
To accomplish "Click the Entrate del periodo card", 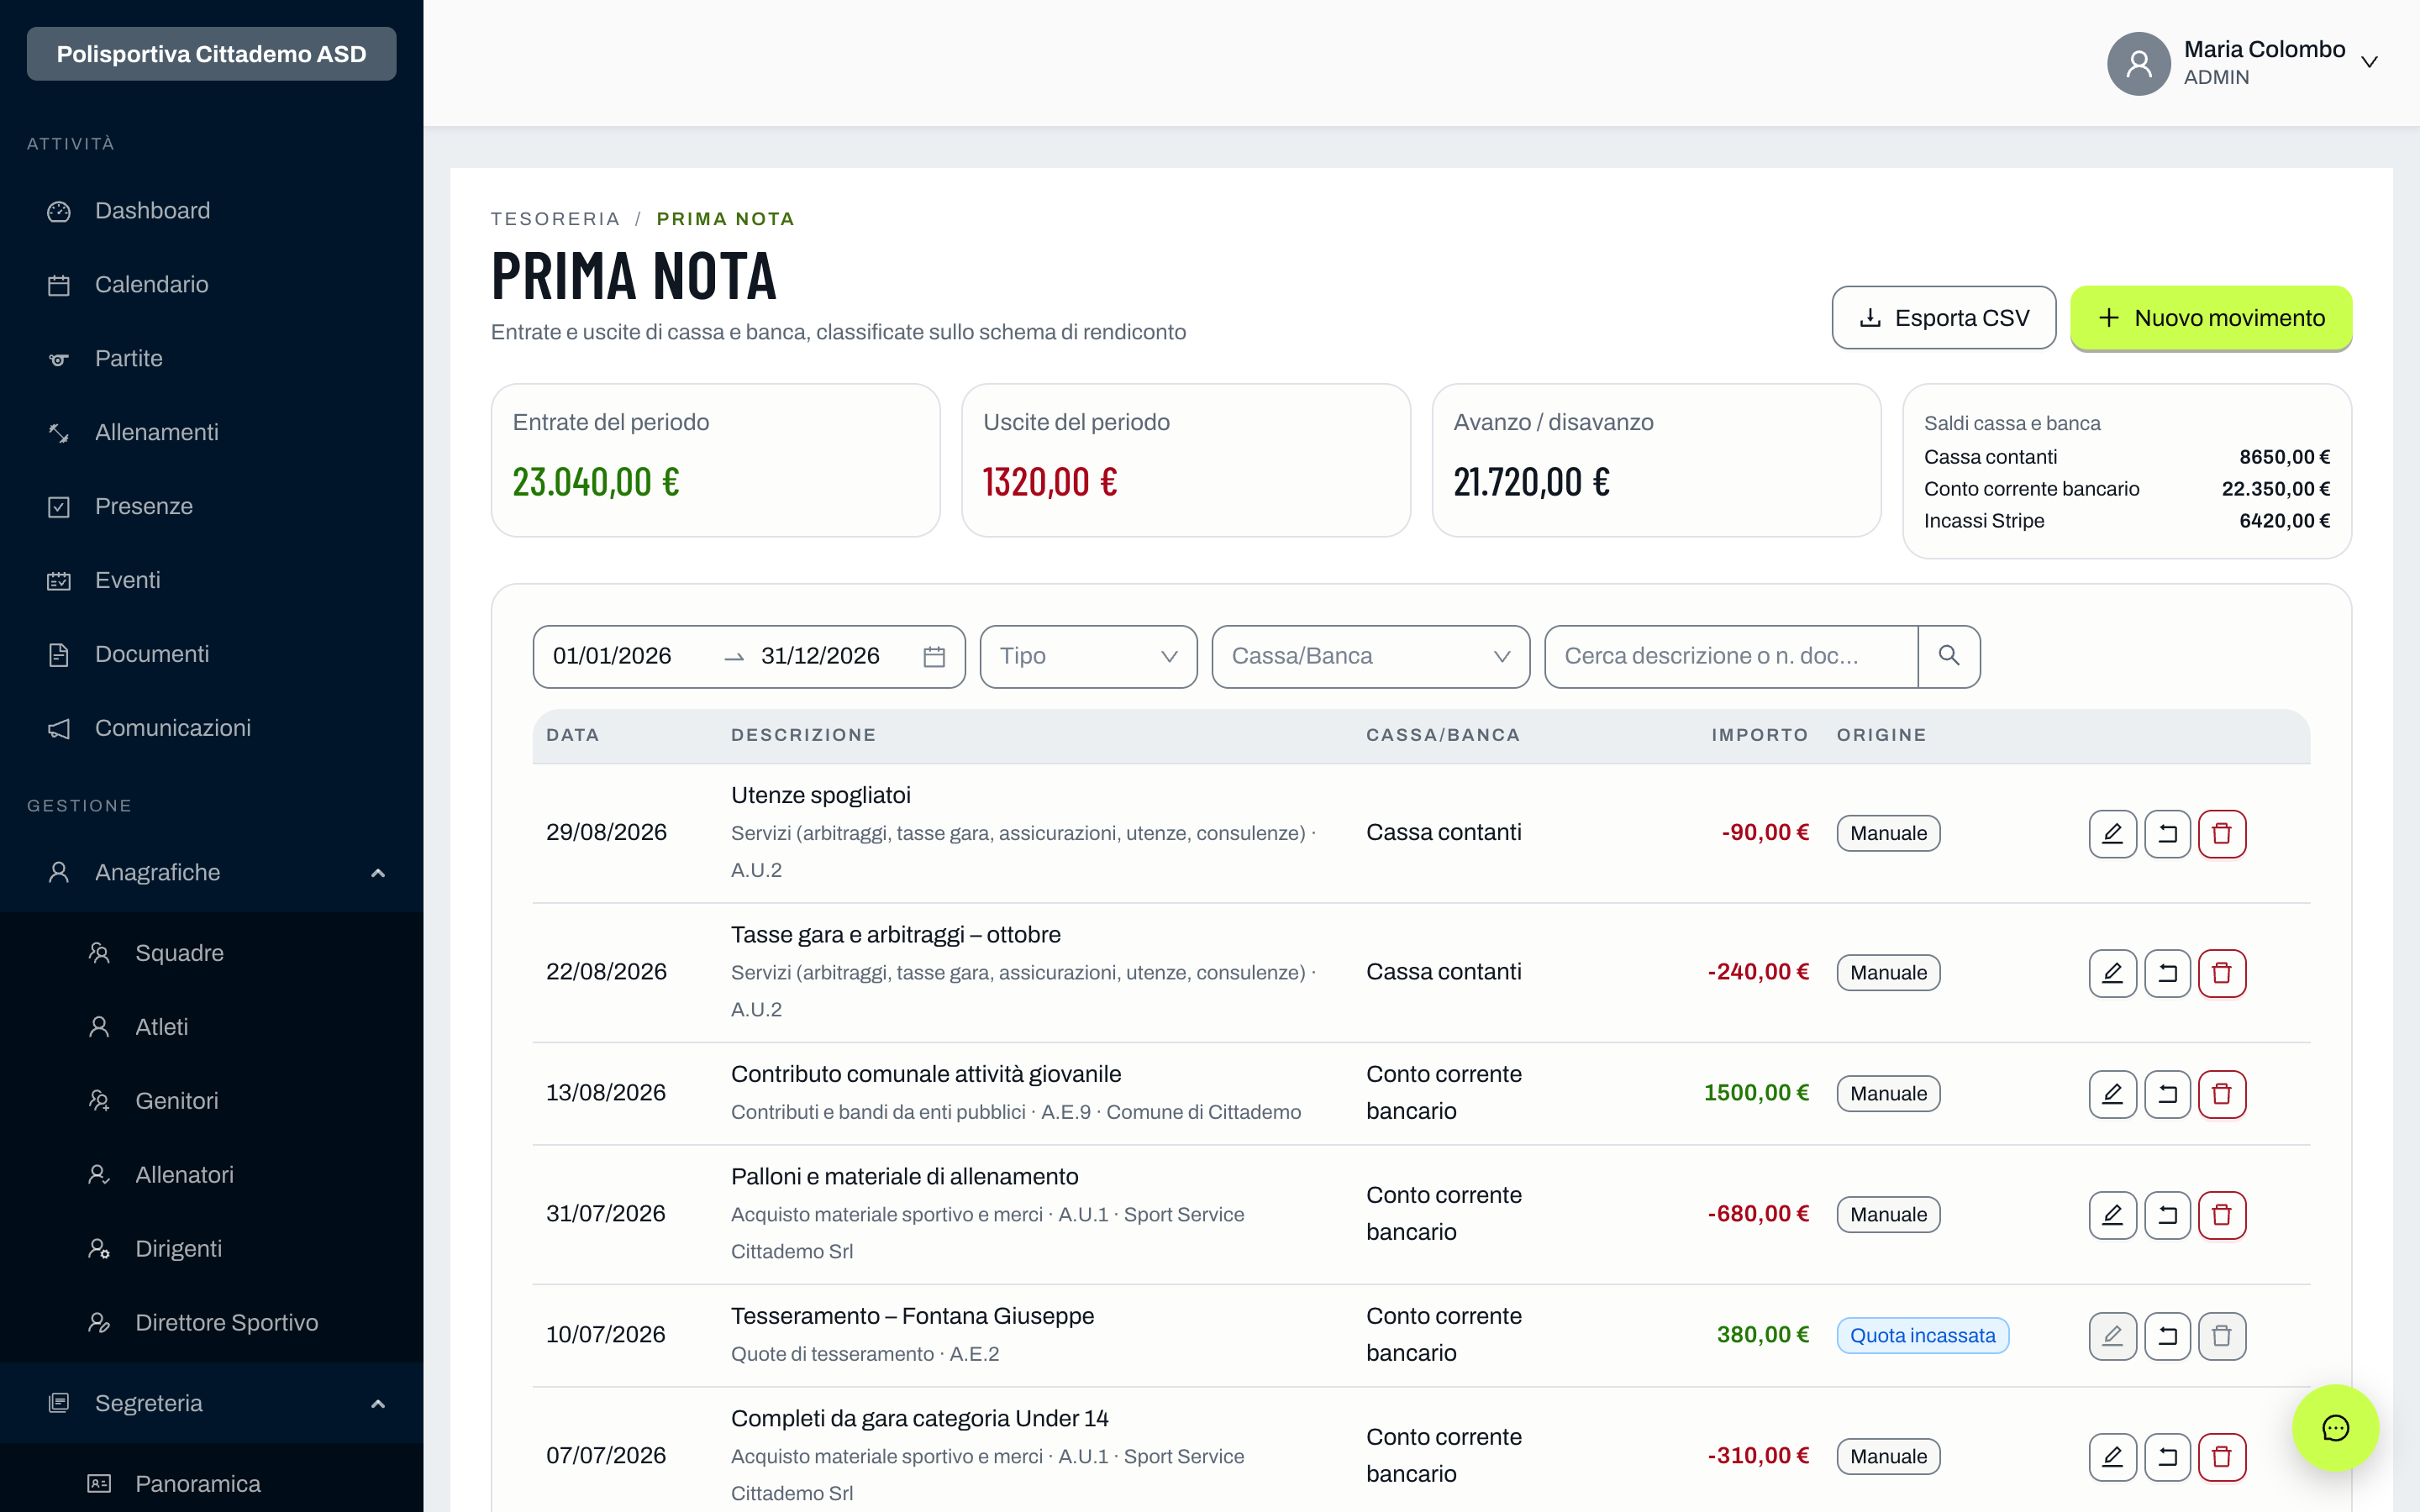I will pyautogui.click(x=715, y=460).
